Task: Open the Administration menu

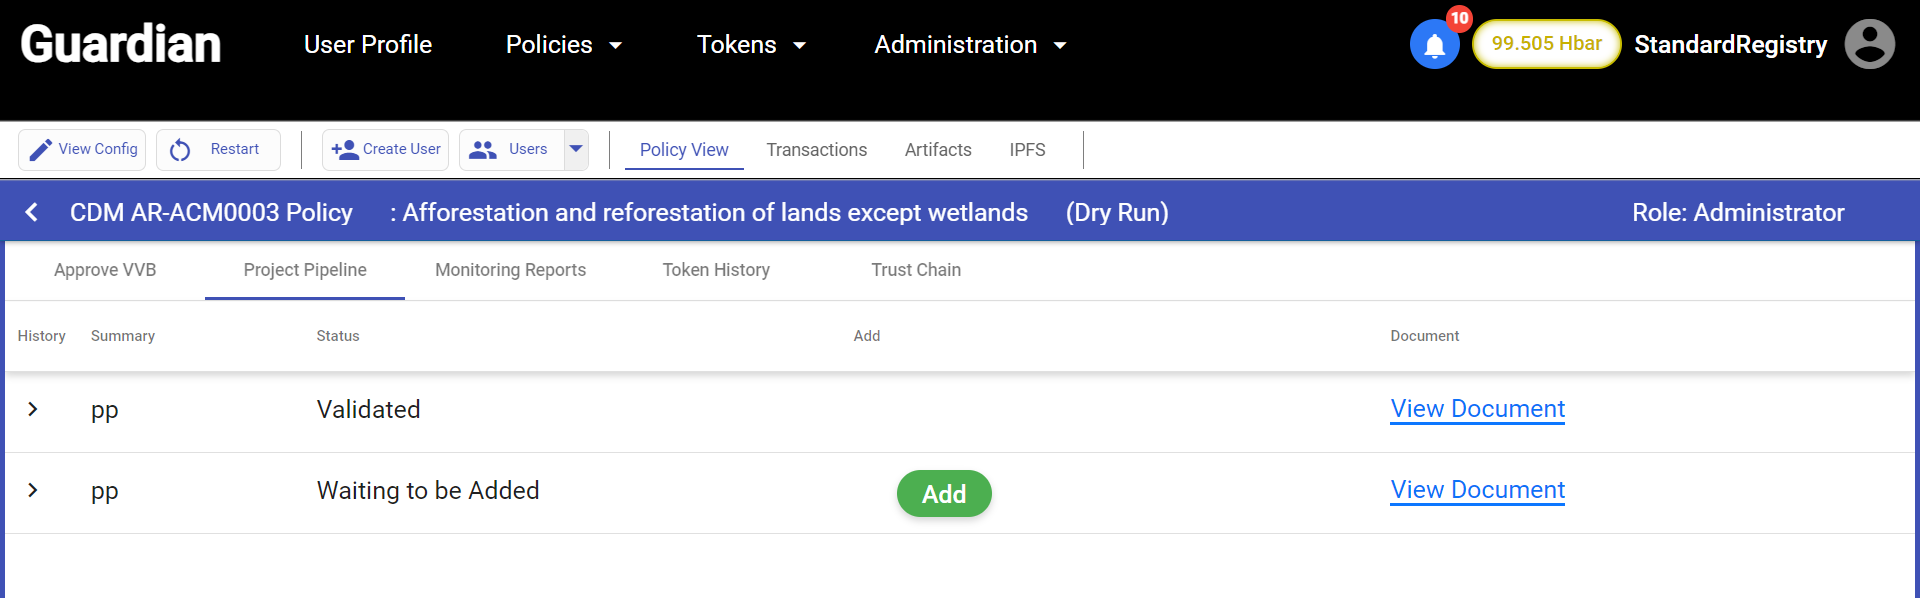Action: [970, 45]
